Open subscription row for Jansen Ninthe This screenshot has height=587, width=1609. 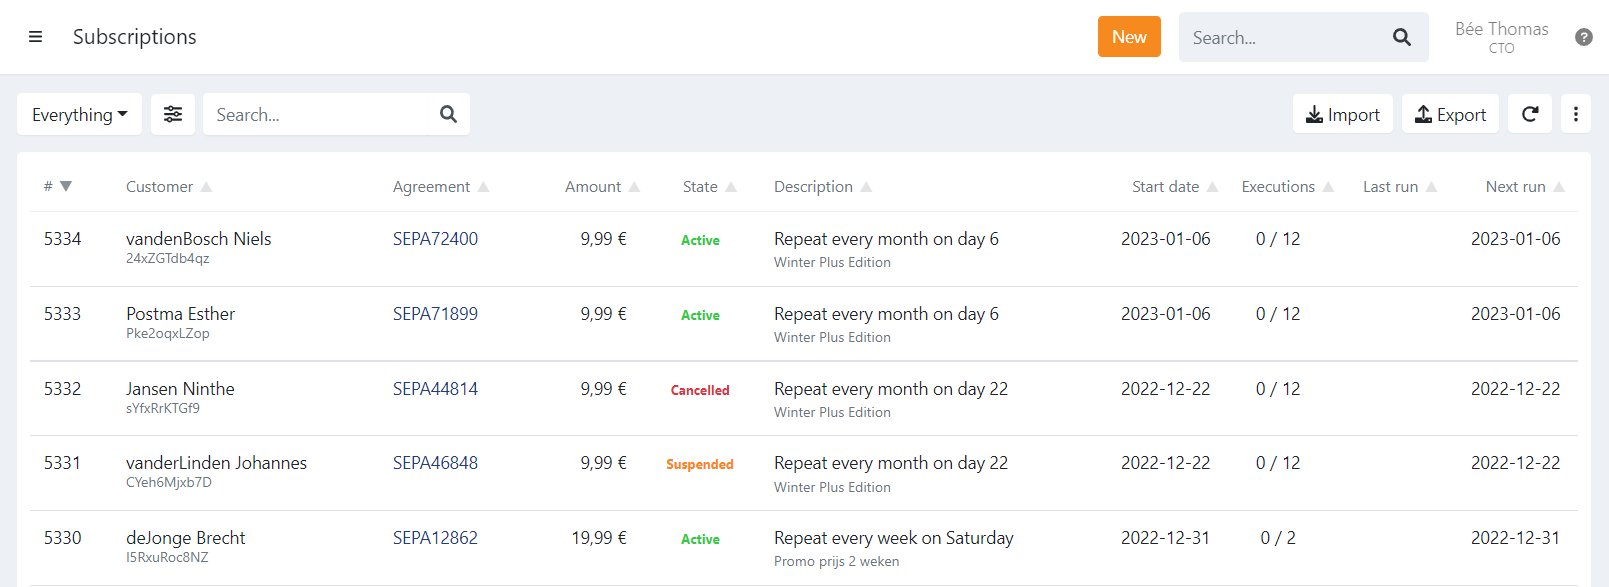(x=180, y=389)
